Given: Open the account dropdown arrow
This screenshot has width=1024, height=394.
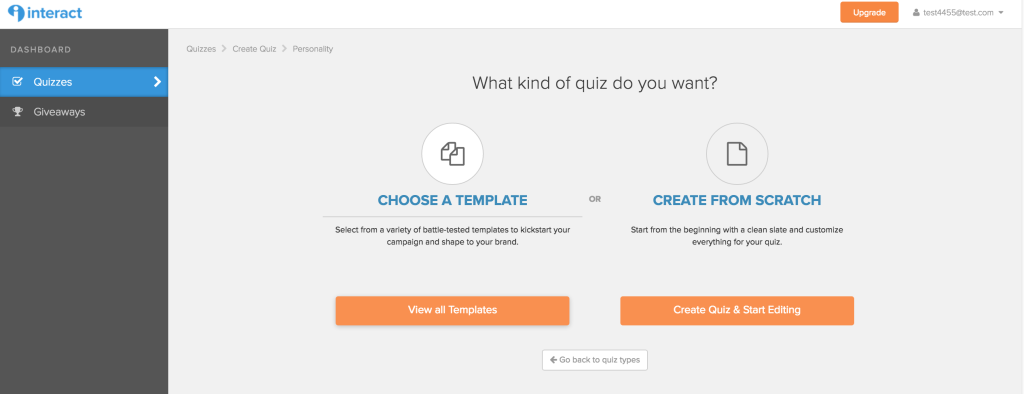Looking at the screenshot, I should [x=1000, y=12].
